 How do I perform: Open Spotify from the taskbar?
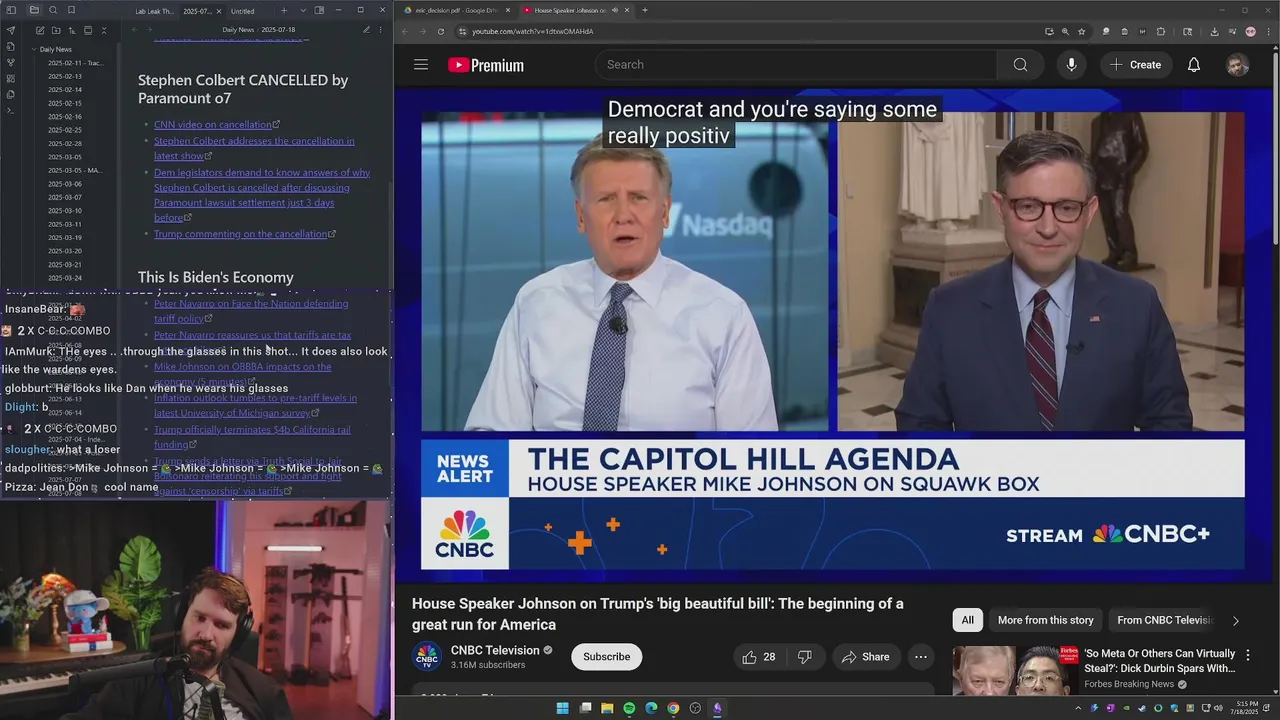click(629, 708)
